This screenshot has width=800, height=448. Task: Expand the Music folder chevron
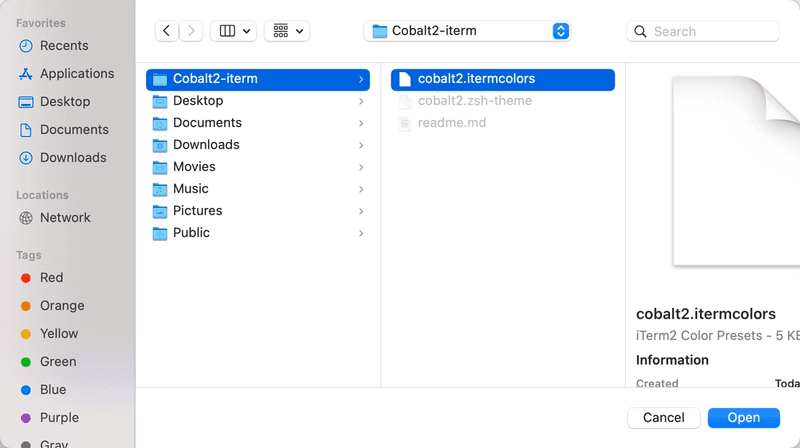(361, 189)
